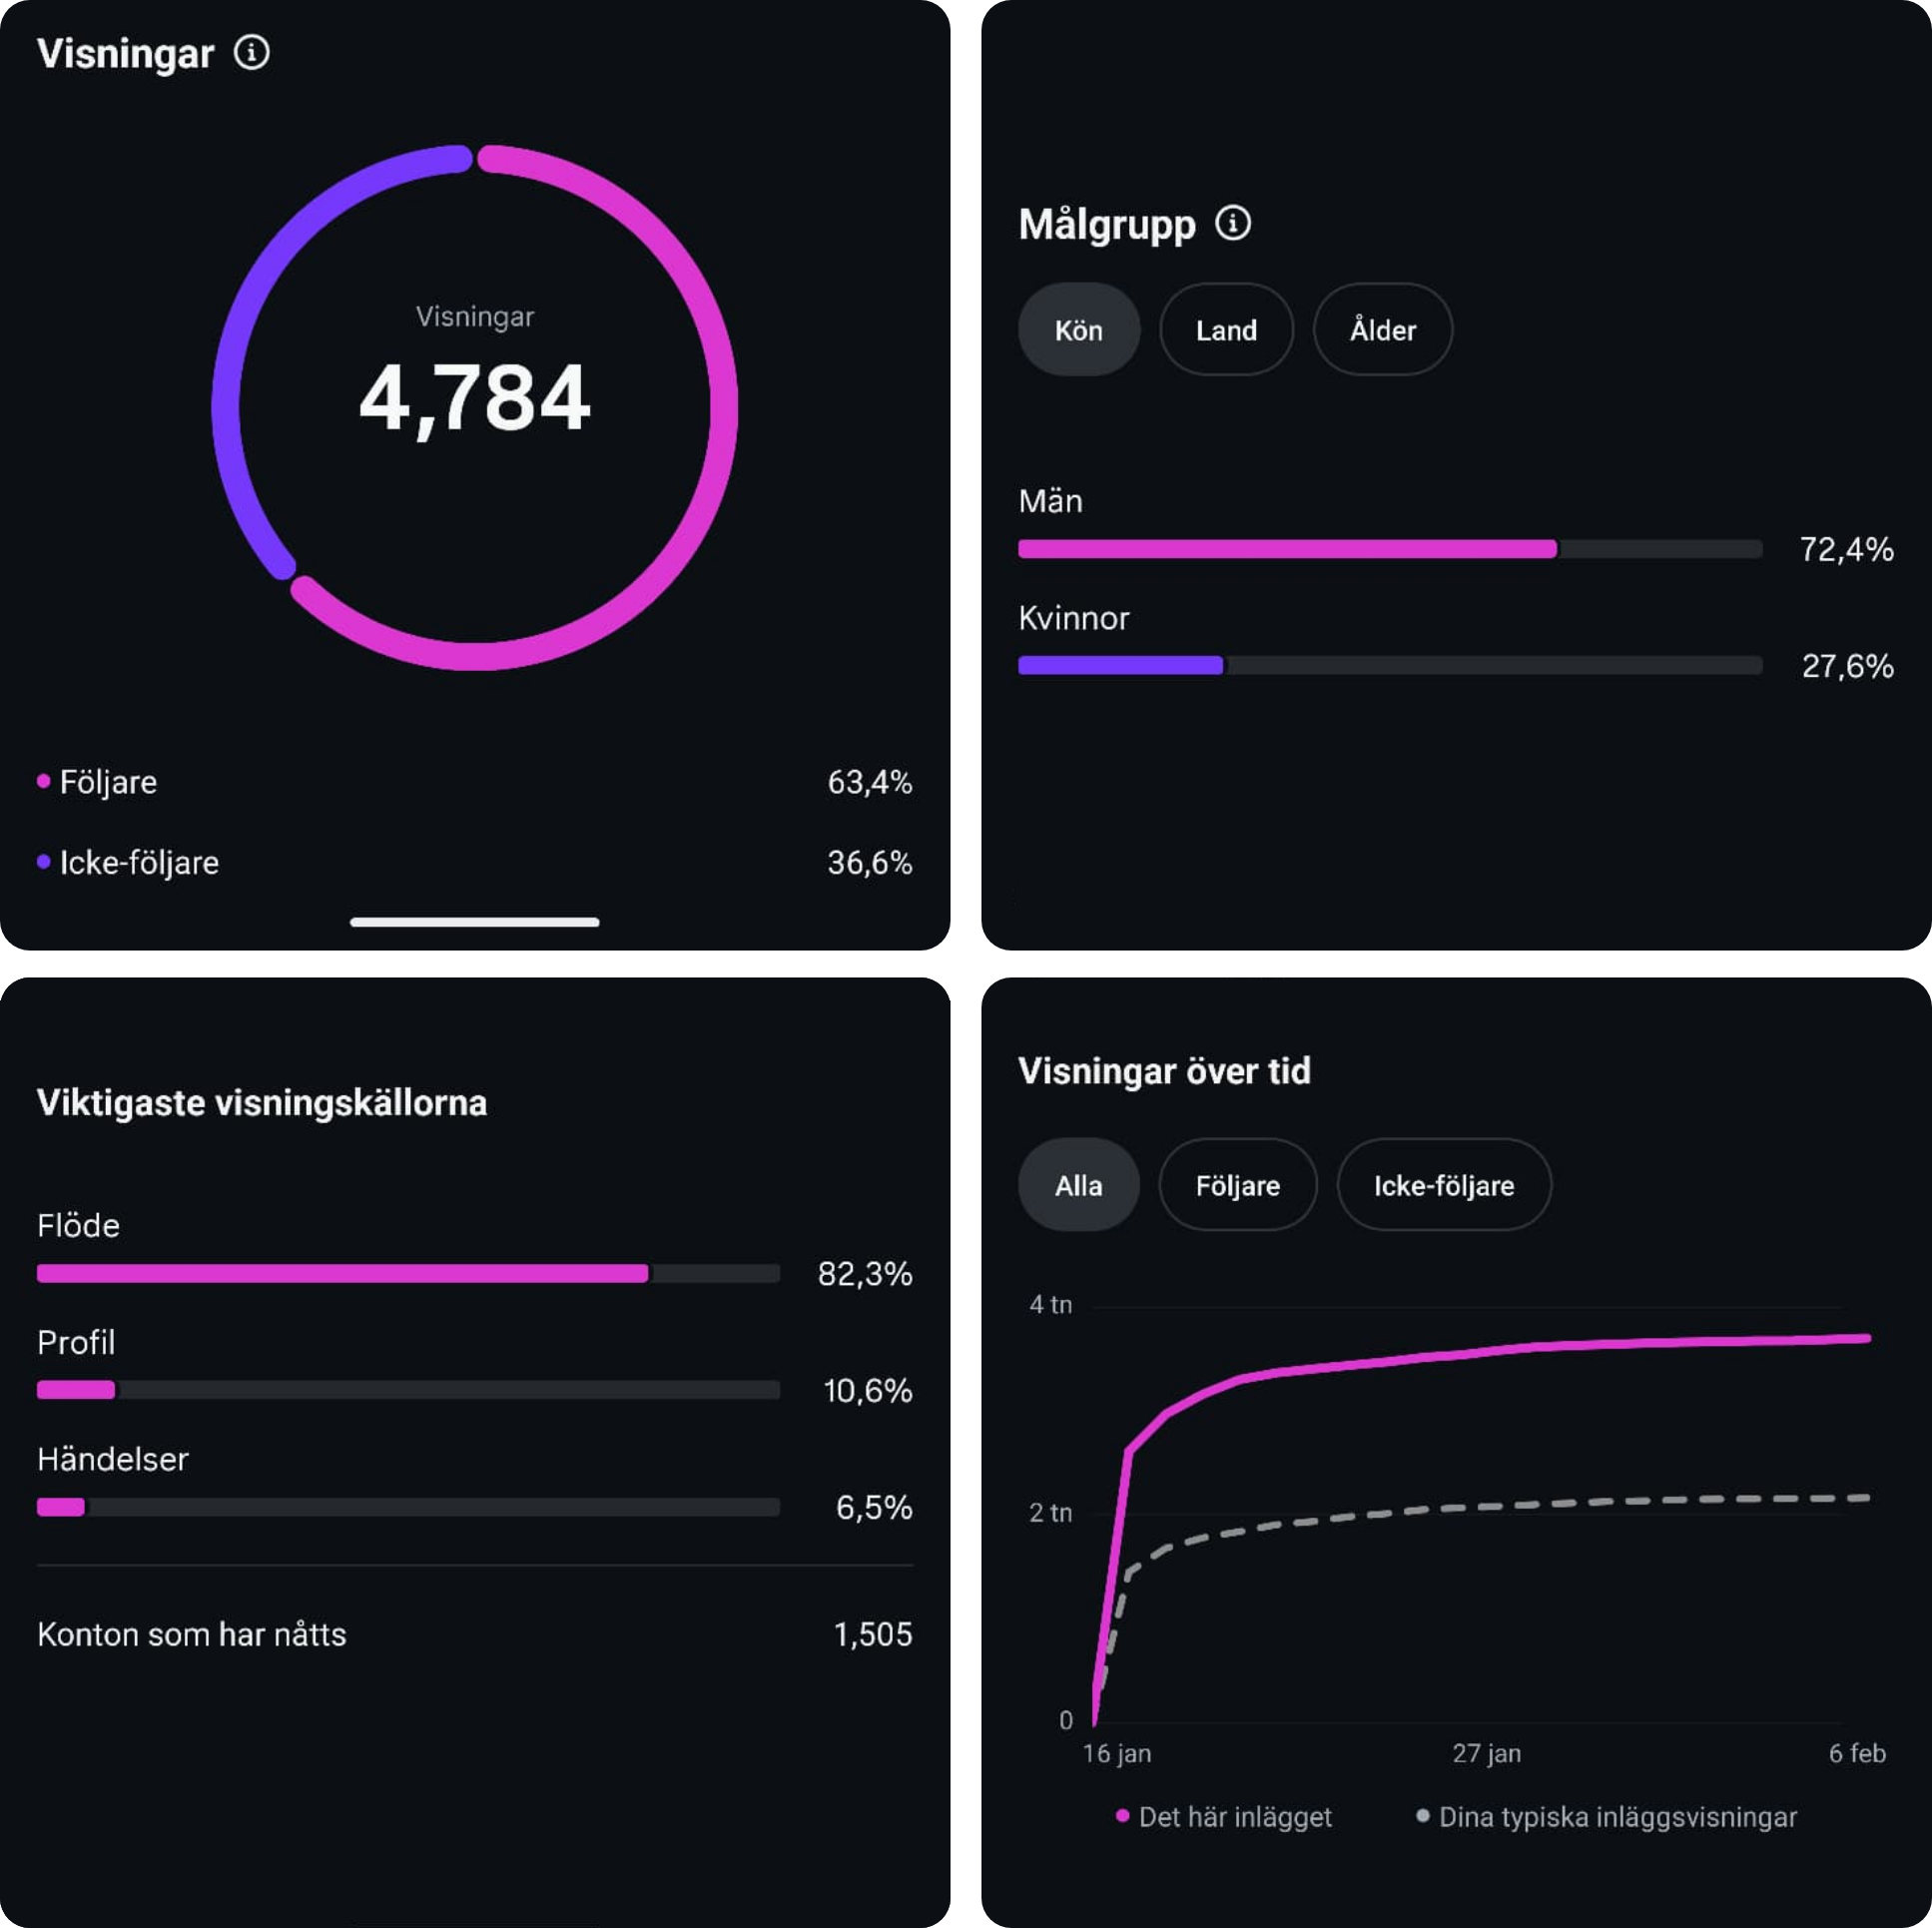
Task: Click gray dot for Dina typiska inläggsvisningar
Action: tap(1422, 1815)
